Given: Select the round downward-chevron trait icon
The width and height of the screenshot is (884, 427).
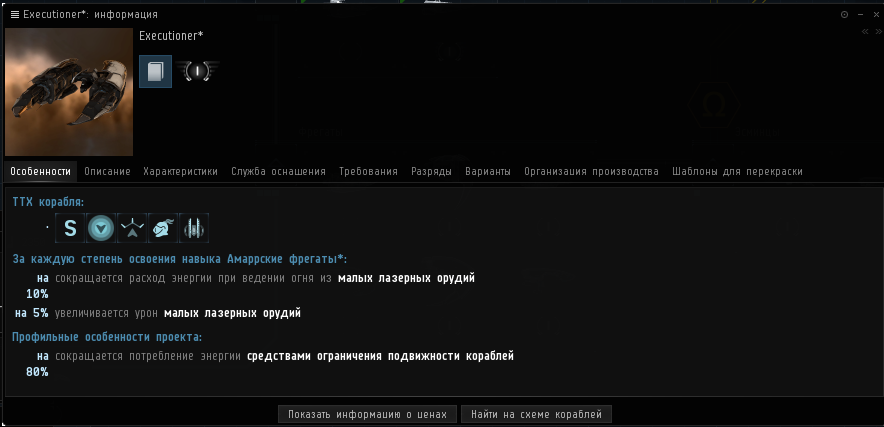Looking at the screenshot, I should [x=100, y=229].
